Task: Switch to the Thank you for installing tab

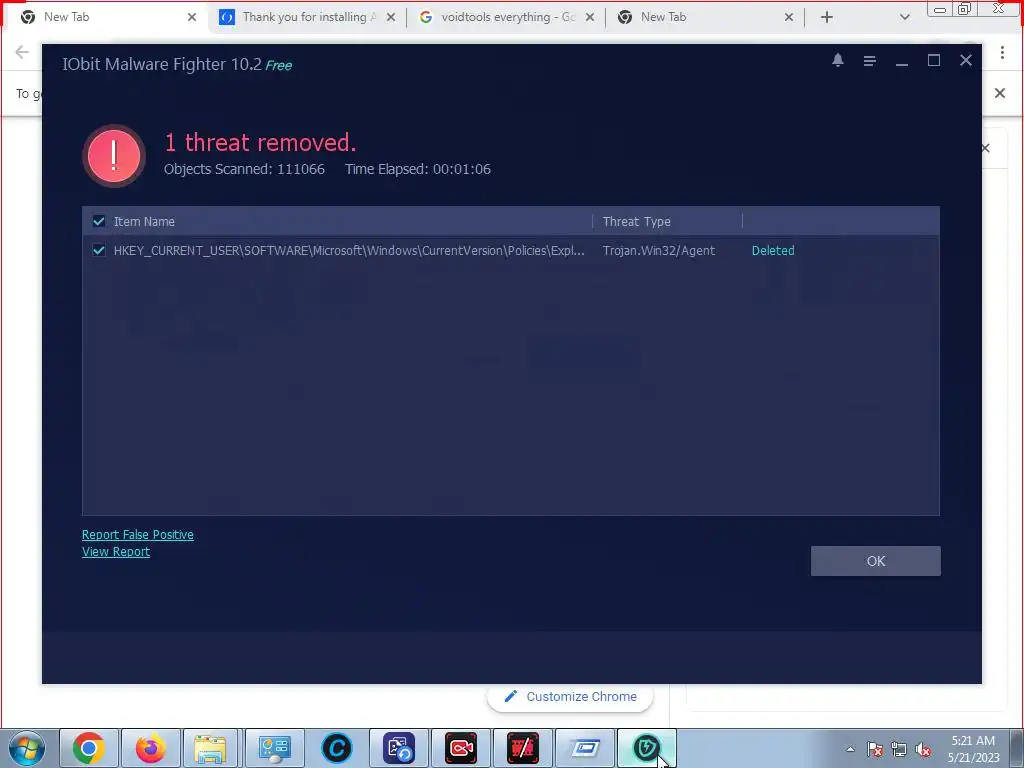Action: point(307,17)
